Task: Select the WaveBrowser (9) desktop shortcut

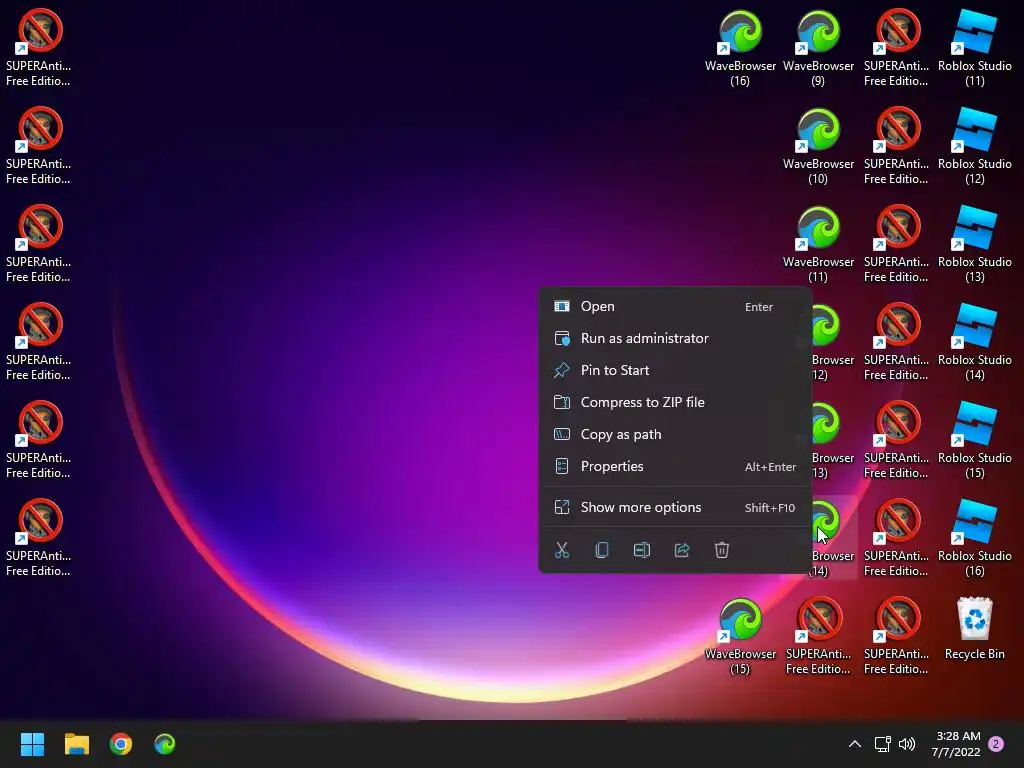Action: tap(818, 48)
